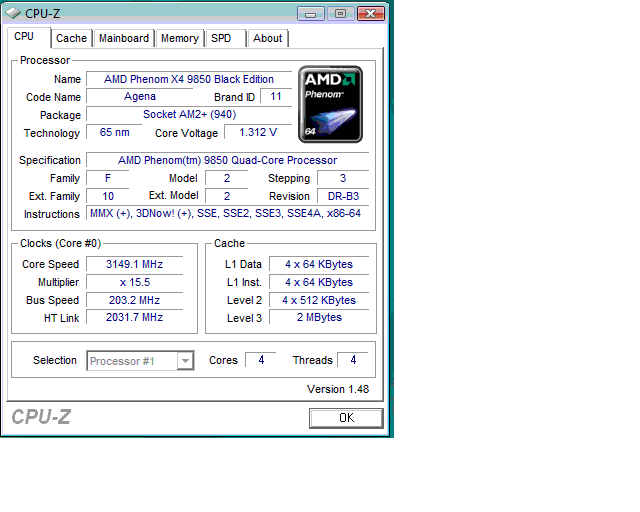Click the Core Speed value 3149.1 MHz
The height and width of the screenshot is (512, 640).
pyautogui.click(x=134, y=264)
